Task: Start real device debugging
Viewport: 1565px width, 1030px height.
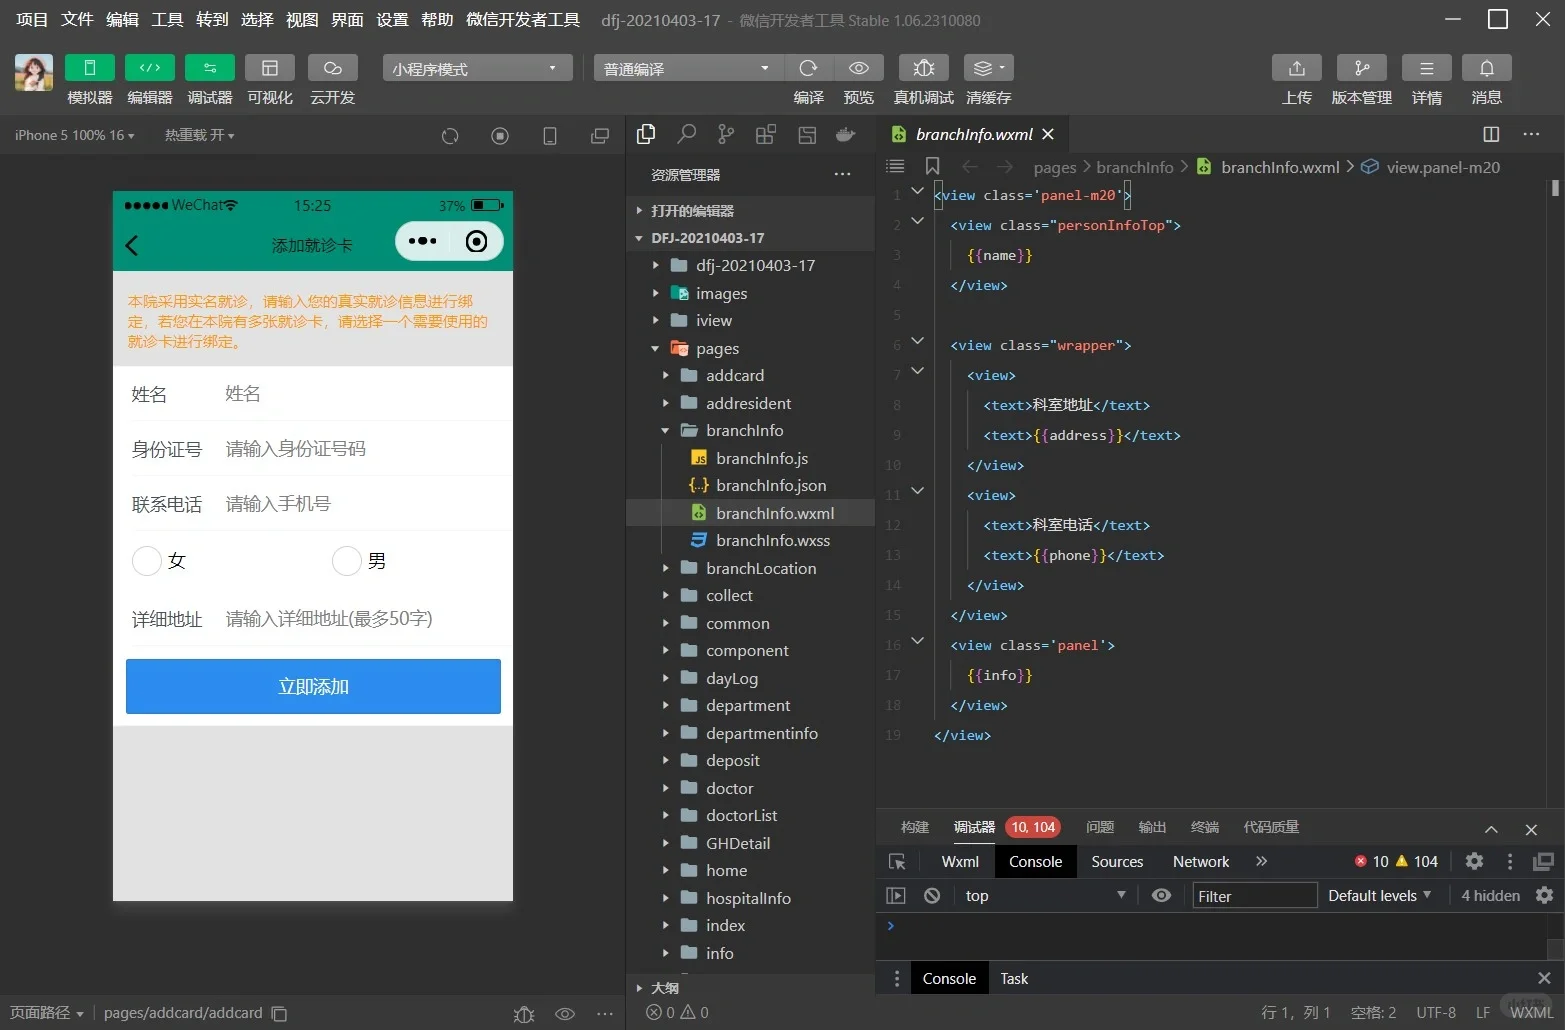Action: [923, 68]
